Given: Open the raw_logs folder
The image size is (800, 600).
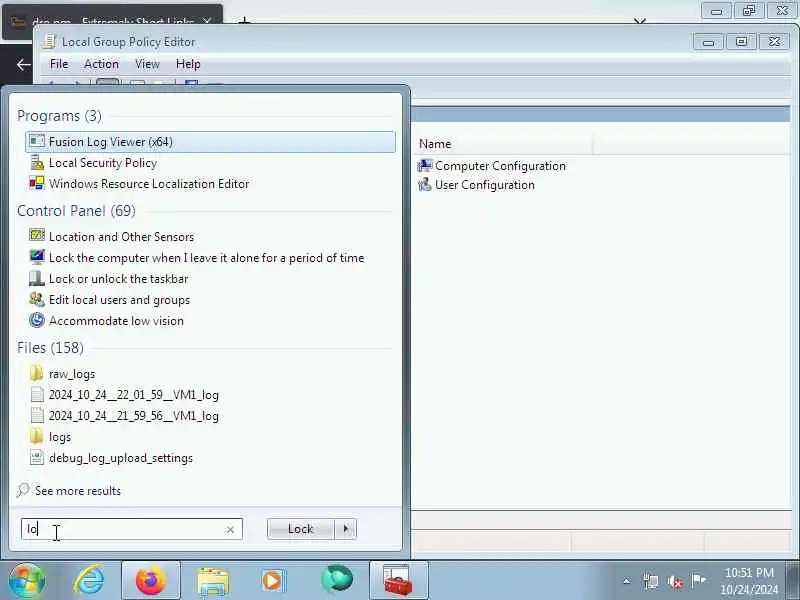Looking at the screenshot, I should [x=71, y=374].
